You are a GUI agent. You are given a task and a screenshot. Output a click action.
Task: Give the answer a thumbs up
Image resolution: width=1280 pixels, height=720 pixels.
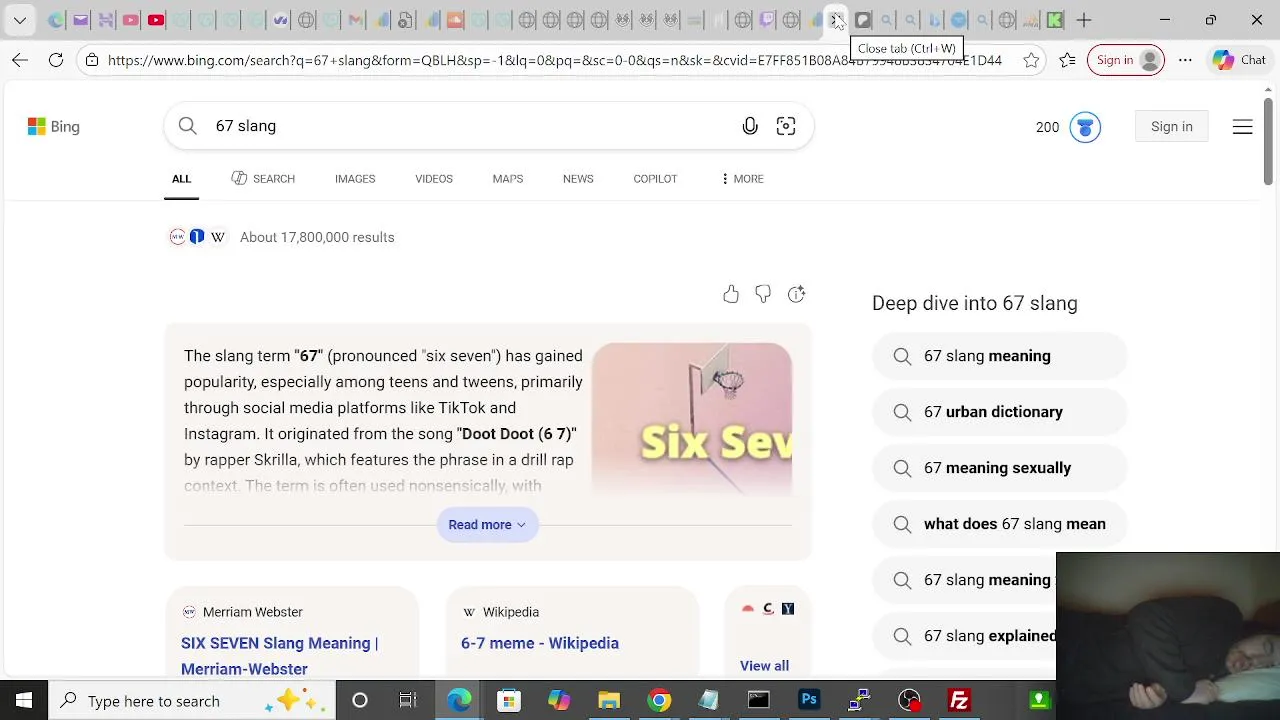(731, 294)
